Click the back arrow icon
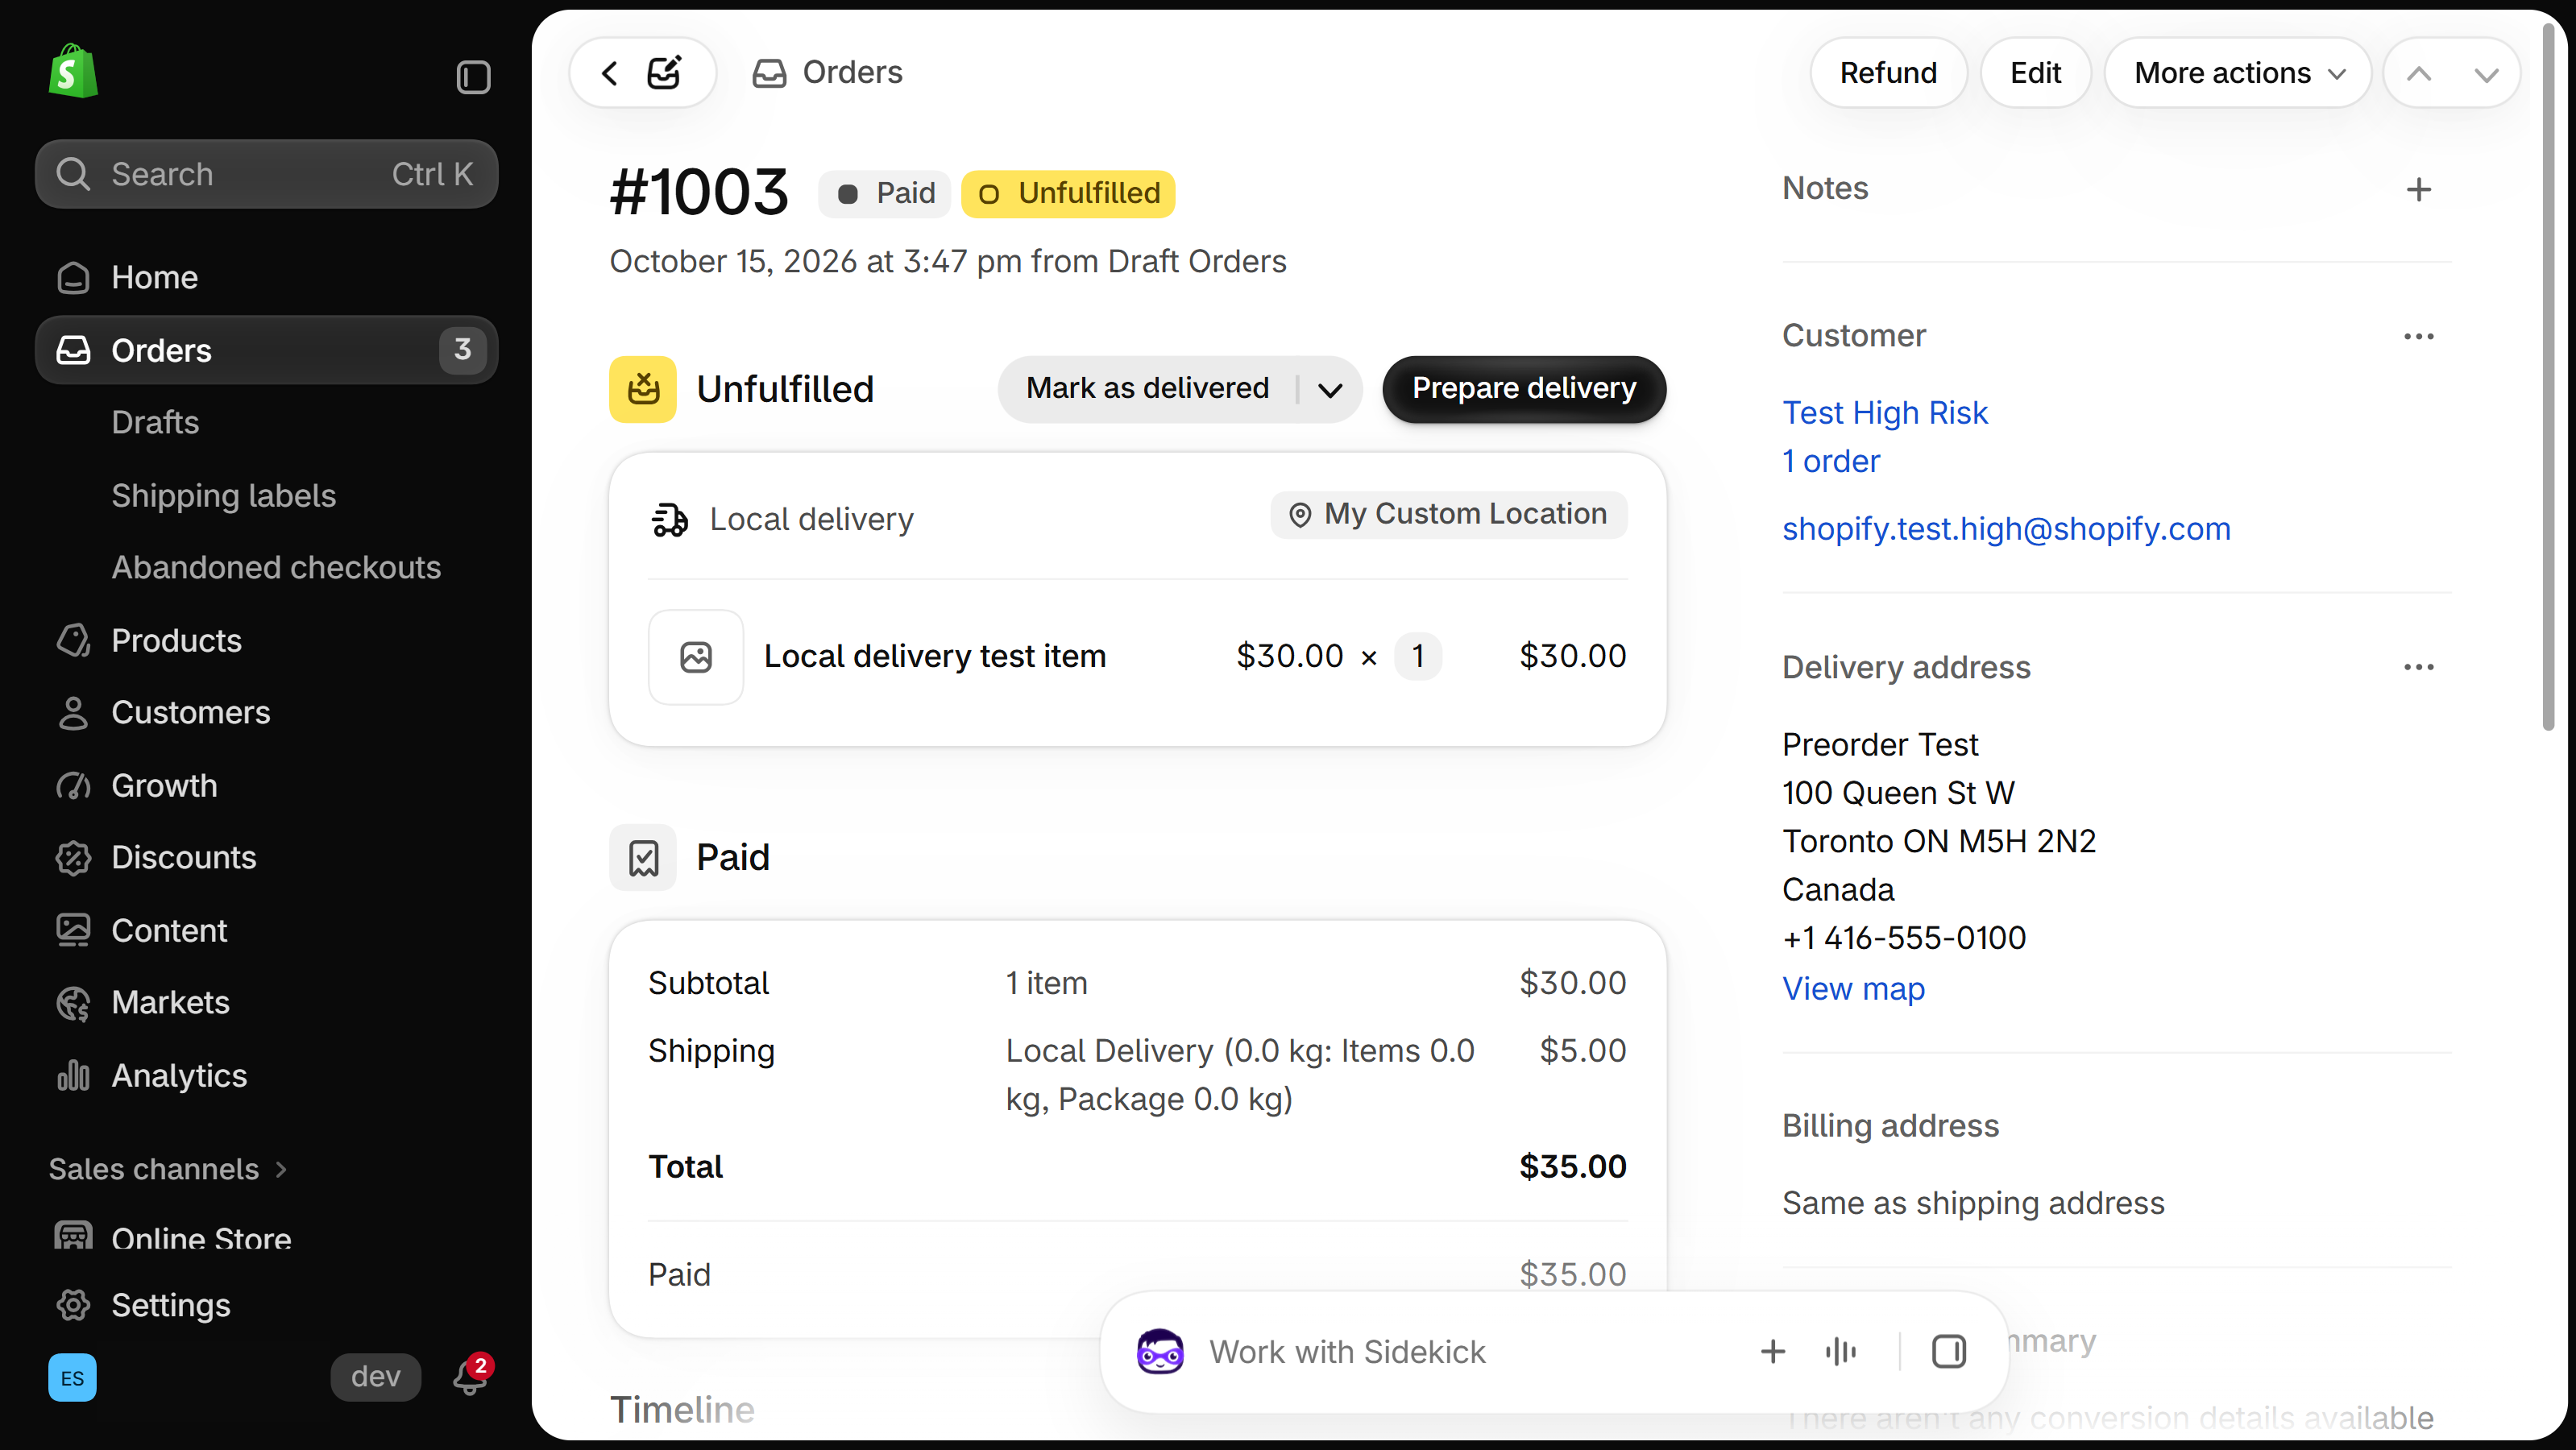 [610, 73]
